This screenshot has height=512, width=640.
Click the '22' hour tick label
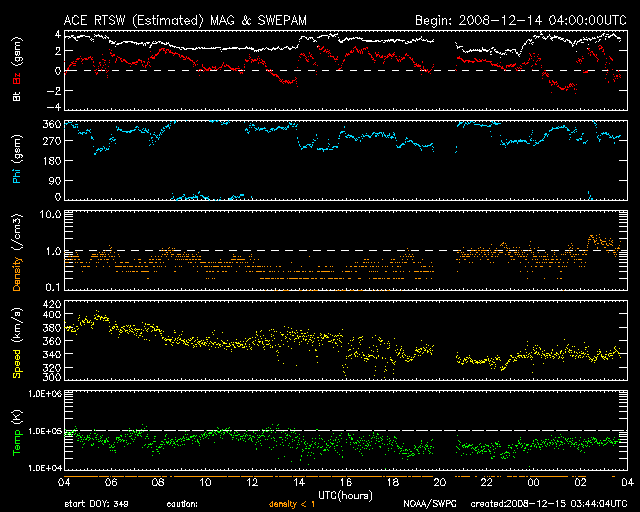pos(487,483)
